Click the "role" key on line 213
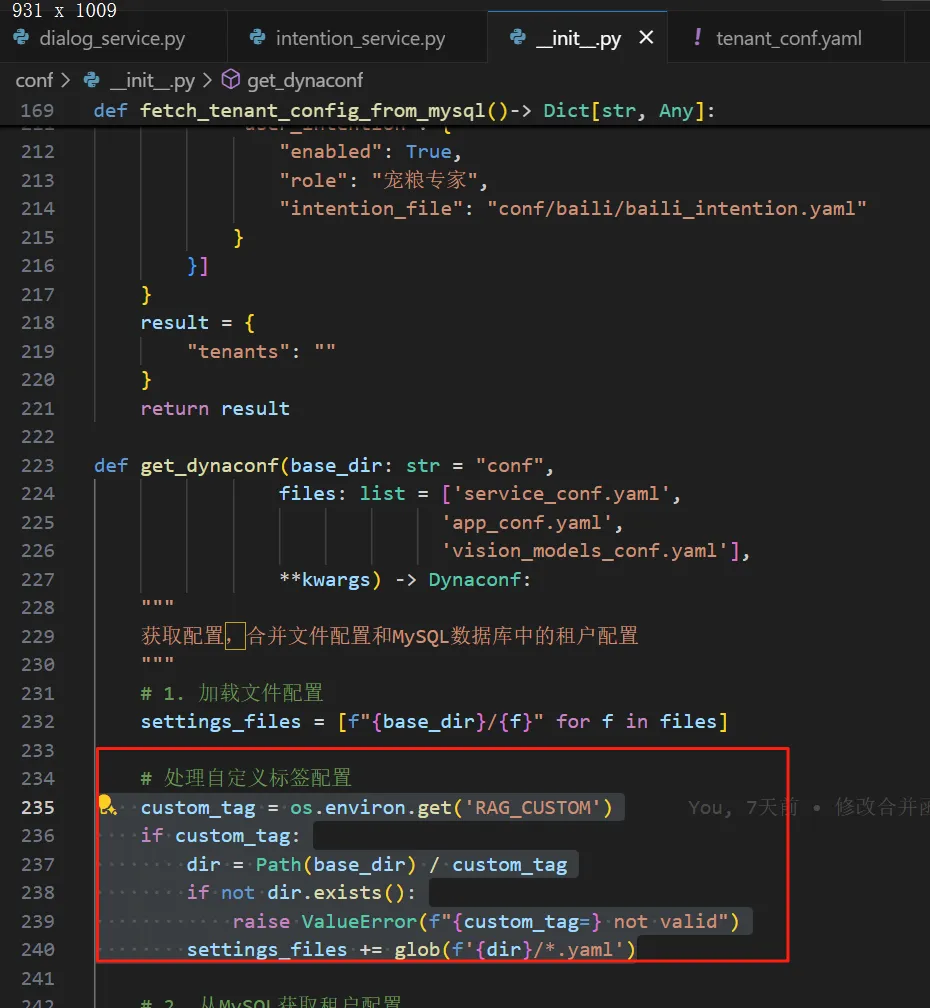This screenshot has height=1008, width=930. point(312,181)
